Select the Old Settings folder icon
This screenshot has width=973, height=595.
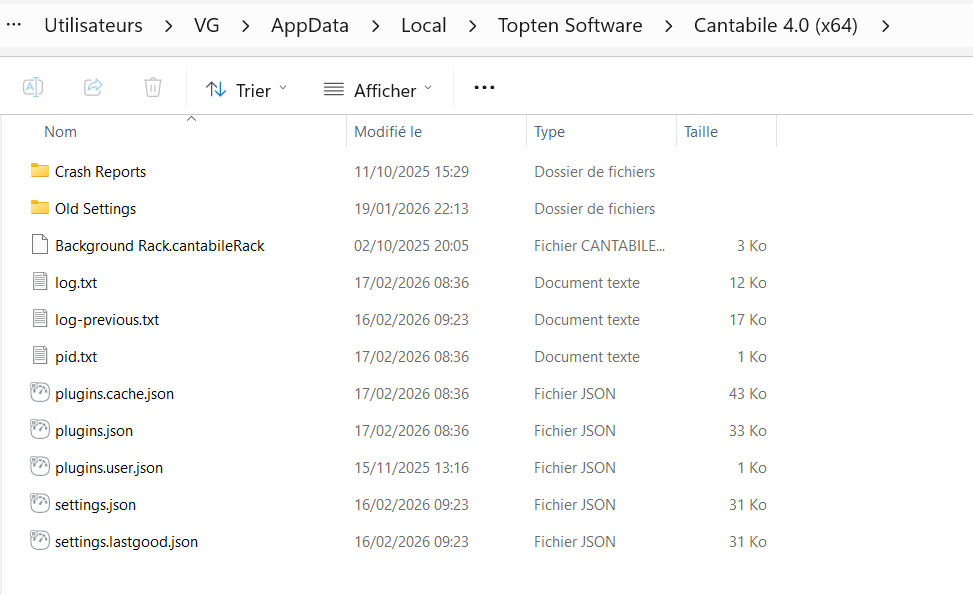(x=40, y=208)
